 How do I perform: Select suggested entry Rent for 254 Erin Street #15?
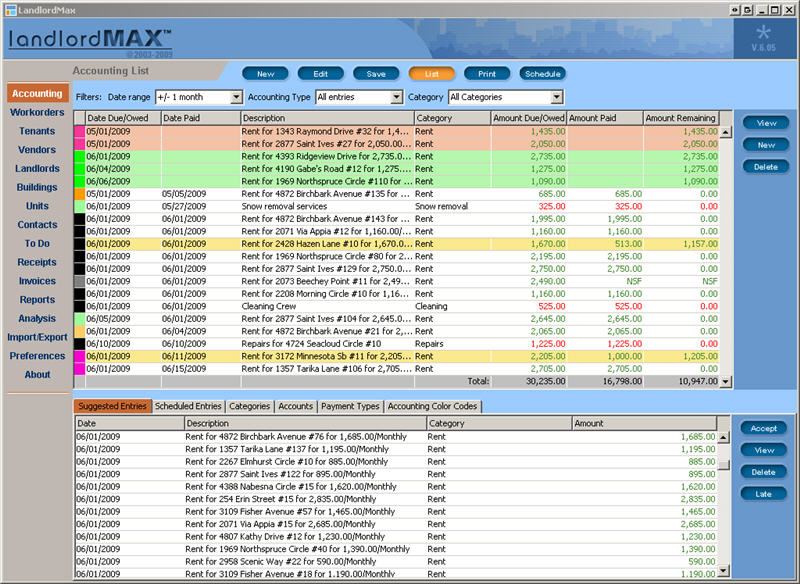(x=396, y=499)
